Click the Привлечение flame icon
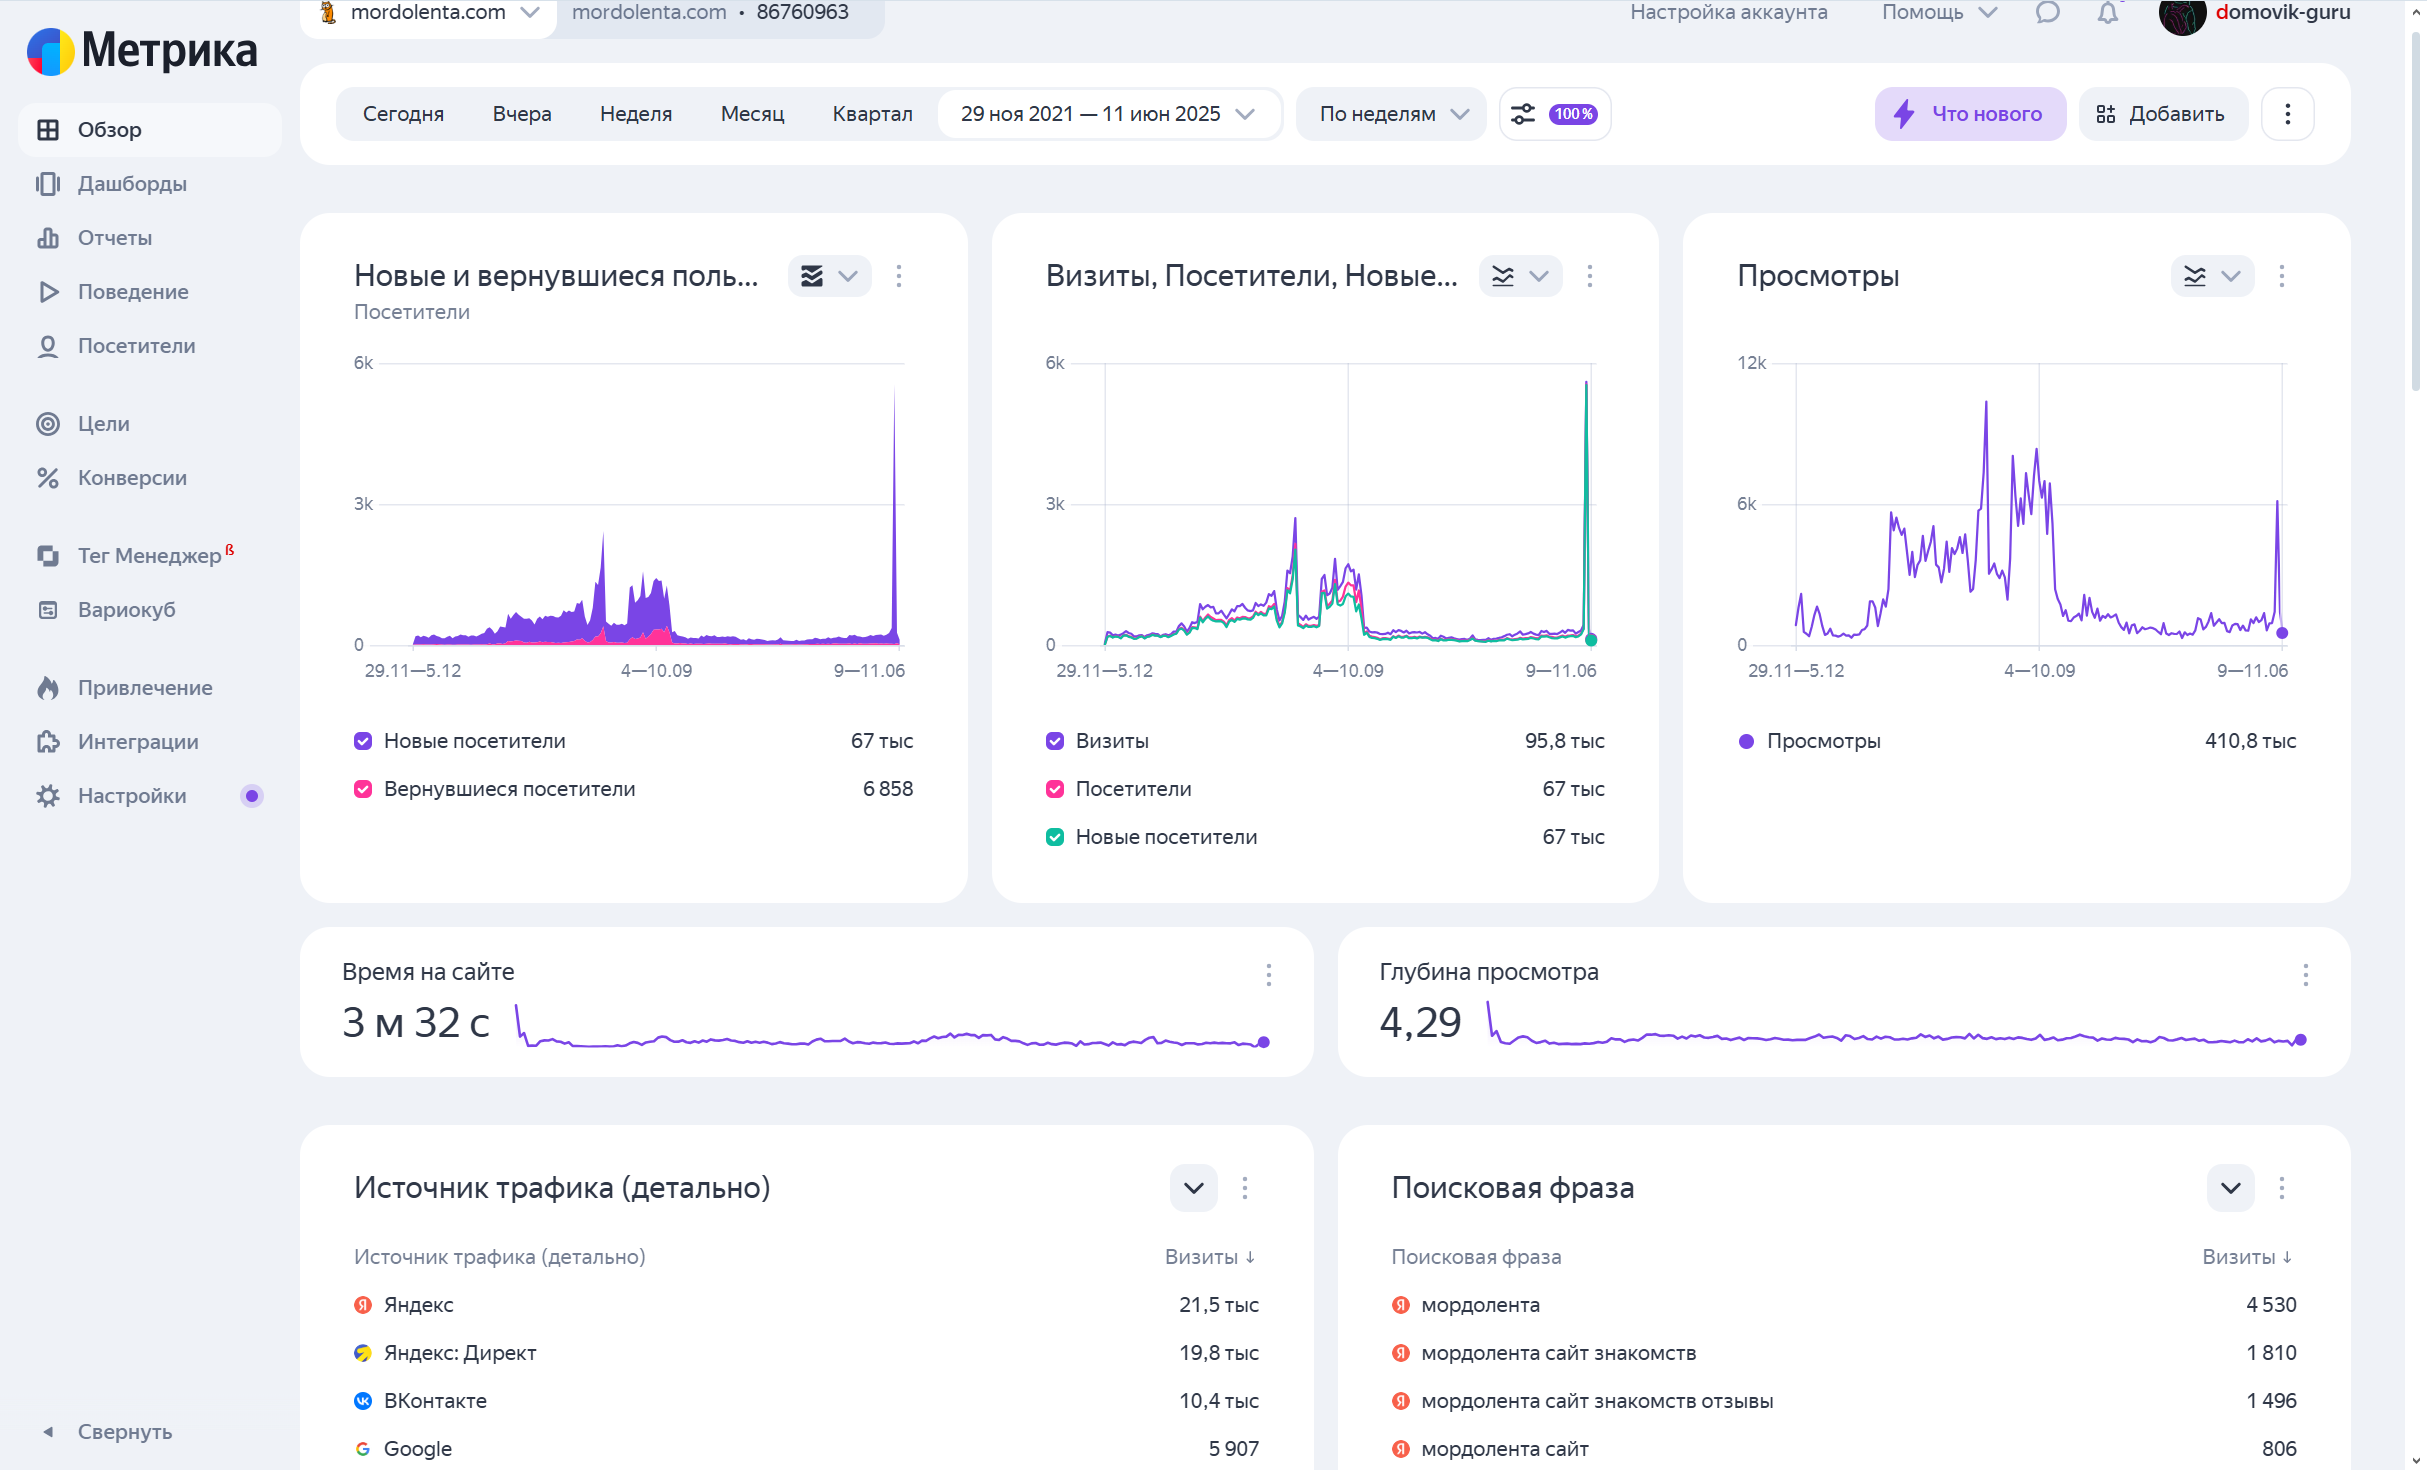Image resolution: width=2427 pixels, height=1470 pixels. pyautogui.click(x=47, y=688)
